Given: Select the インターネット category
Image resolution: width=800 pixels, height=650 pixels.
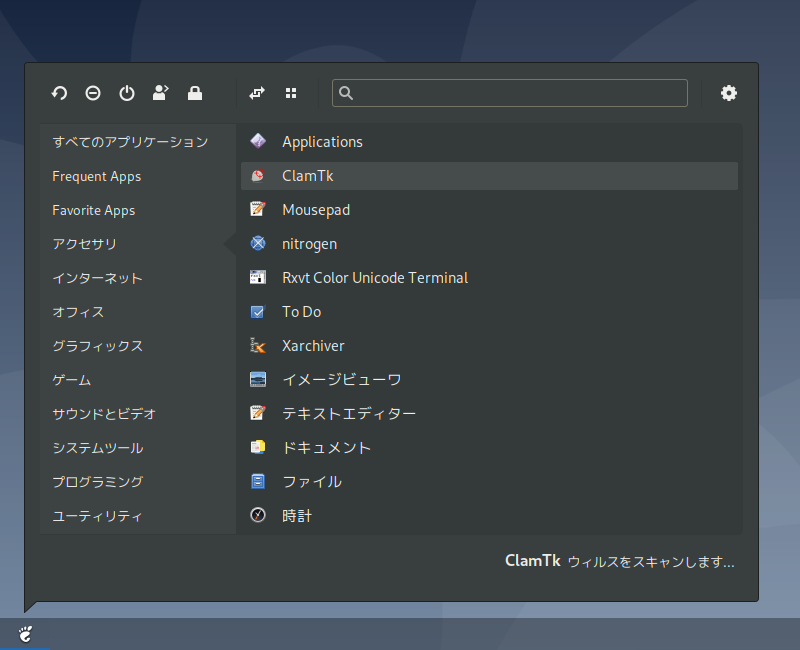Looking at the screenshot, I should (x=138, y=278).
